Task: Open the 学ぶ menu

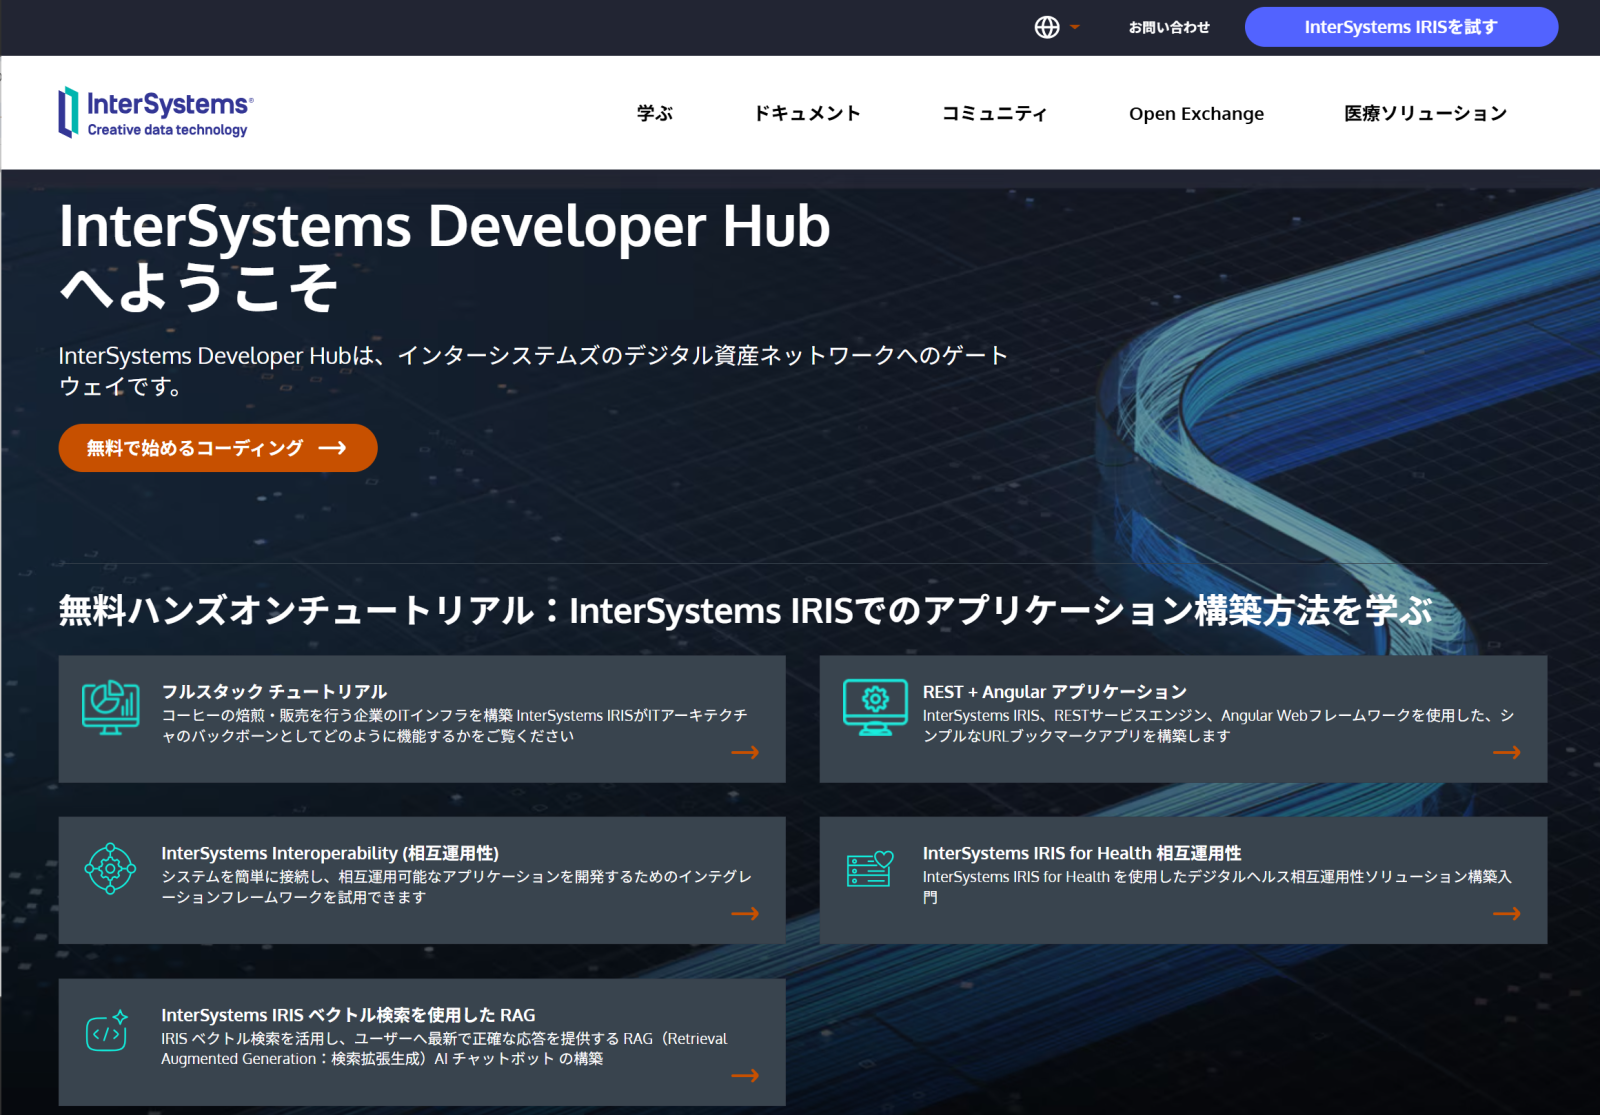Action: (655, 113)
